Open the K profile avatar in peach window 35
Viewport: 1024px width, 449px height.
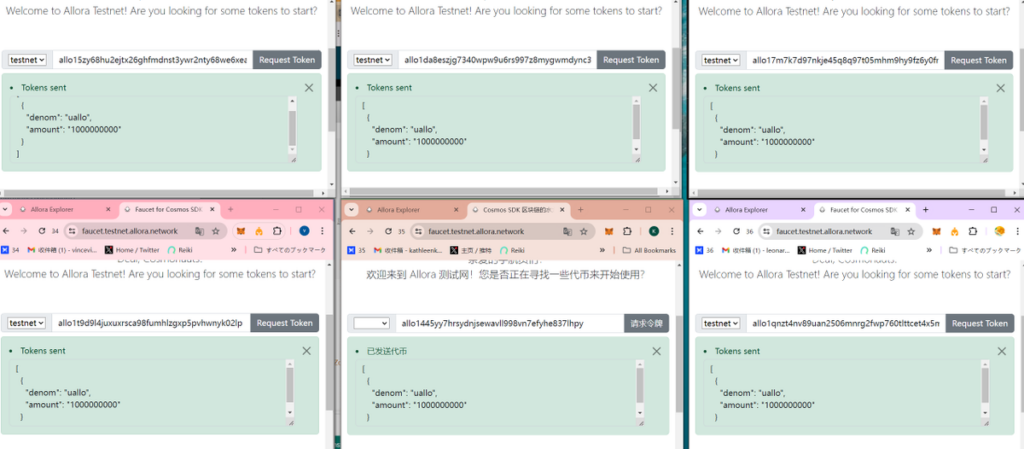click(653, 231)
